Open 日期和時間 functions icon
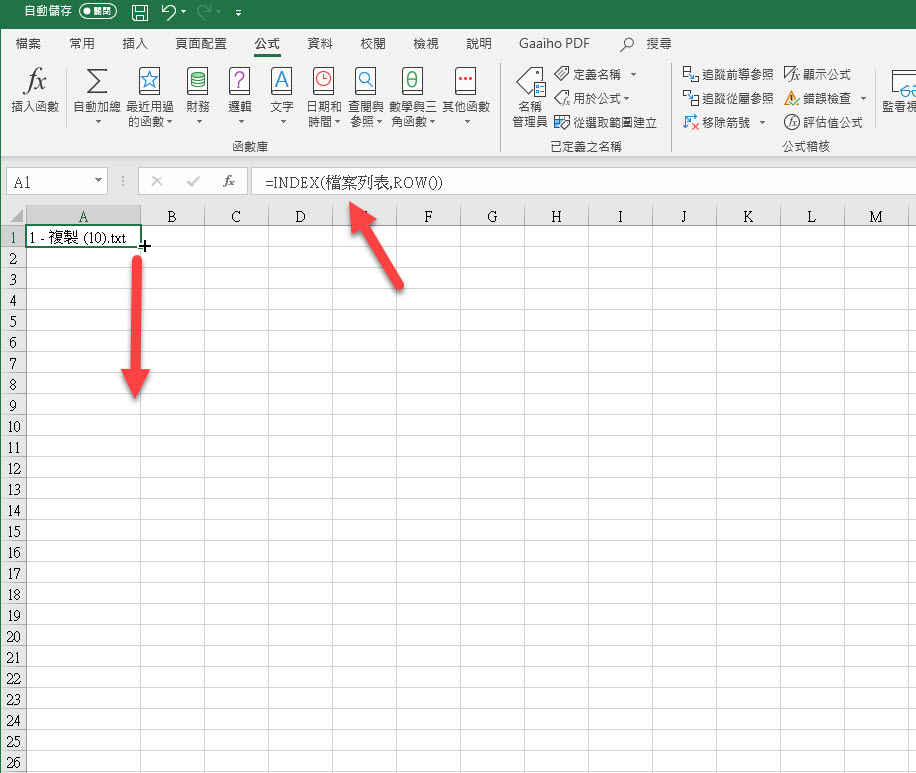Viewport: 916px width, 773px height. click(323, 82)
